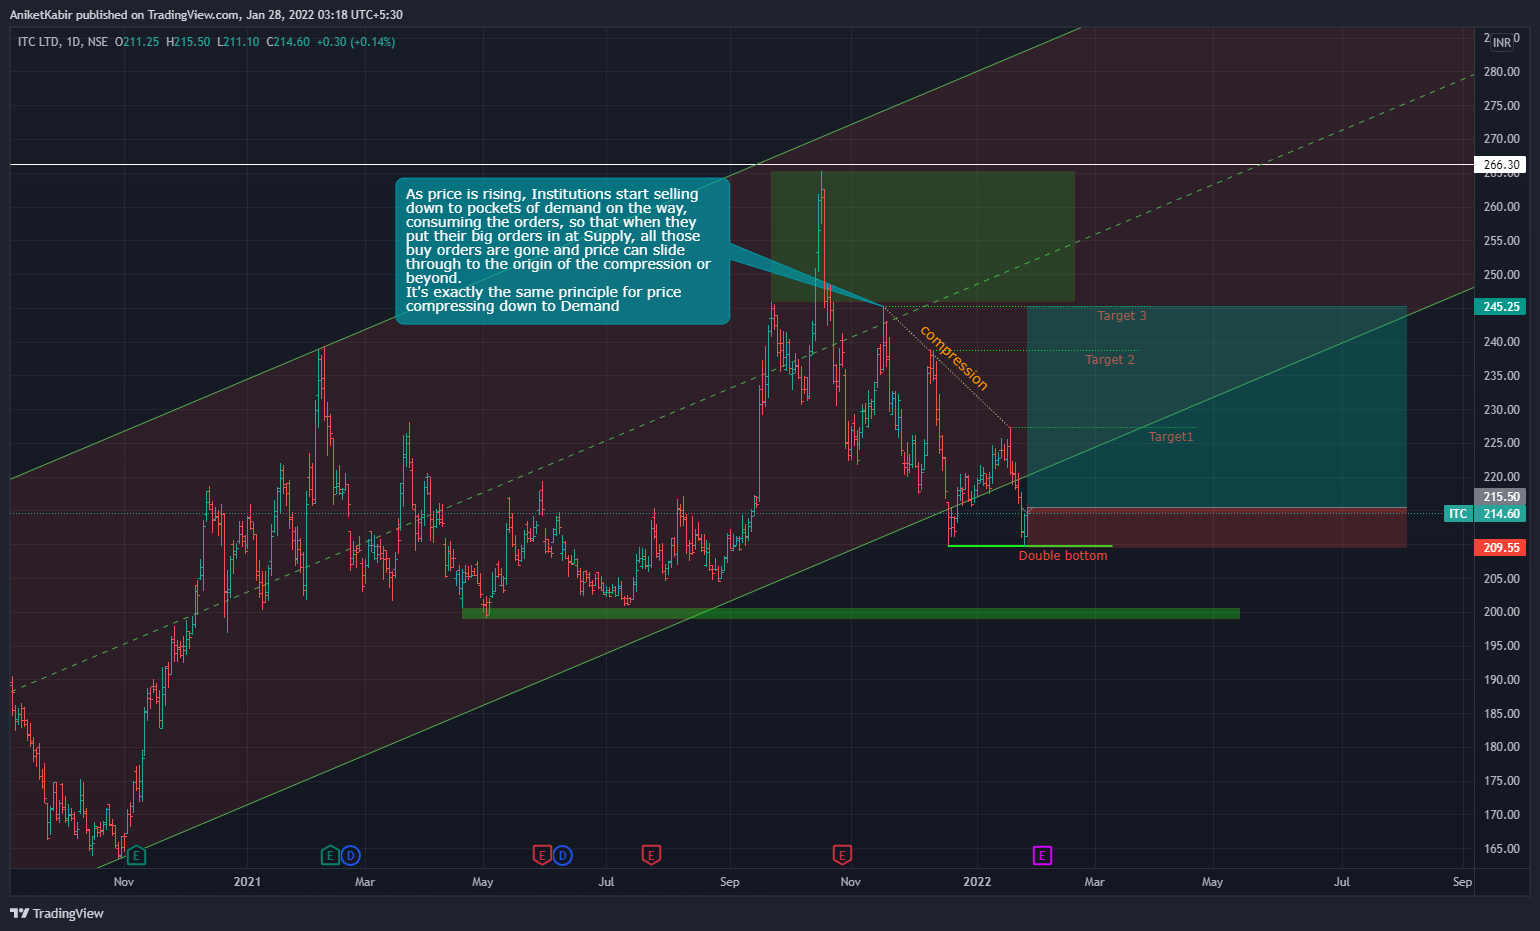Click the 215.50 price label
This screenshot has width=1540, height=931.
click(1501, 497)
